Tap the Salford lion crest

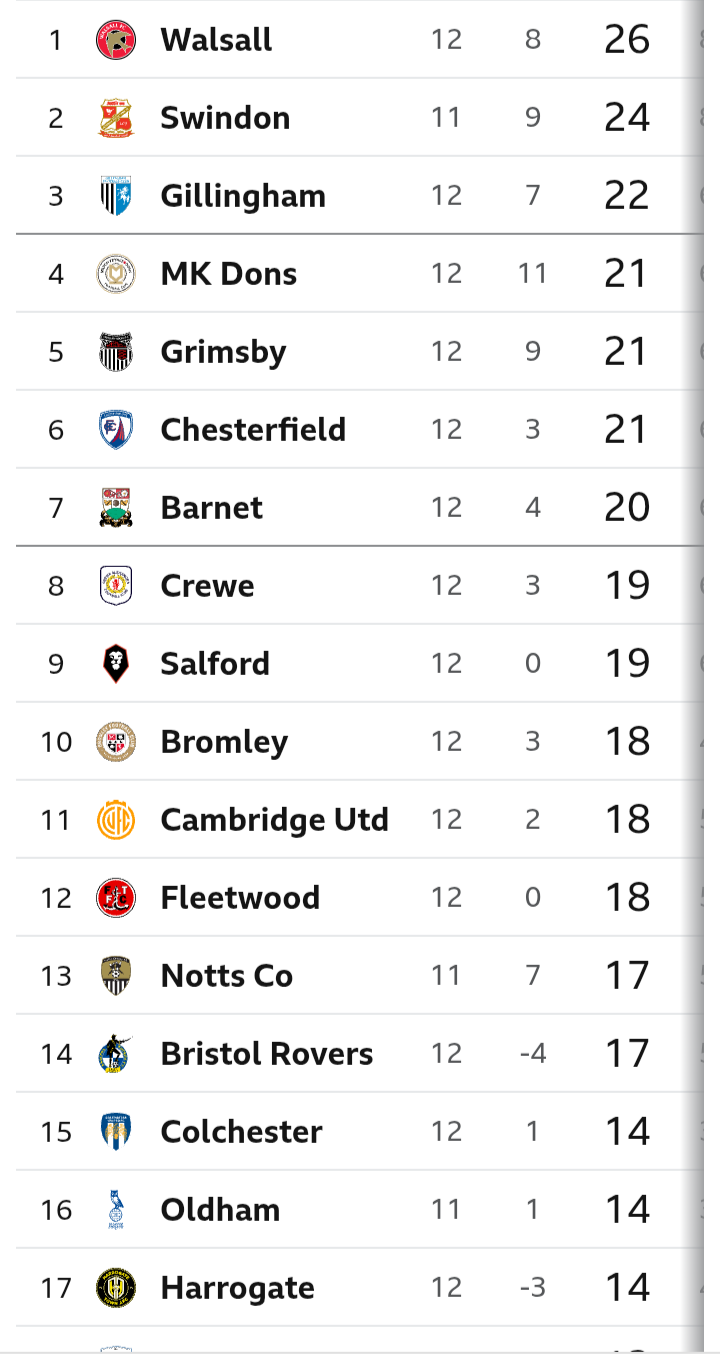[116, 664]
